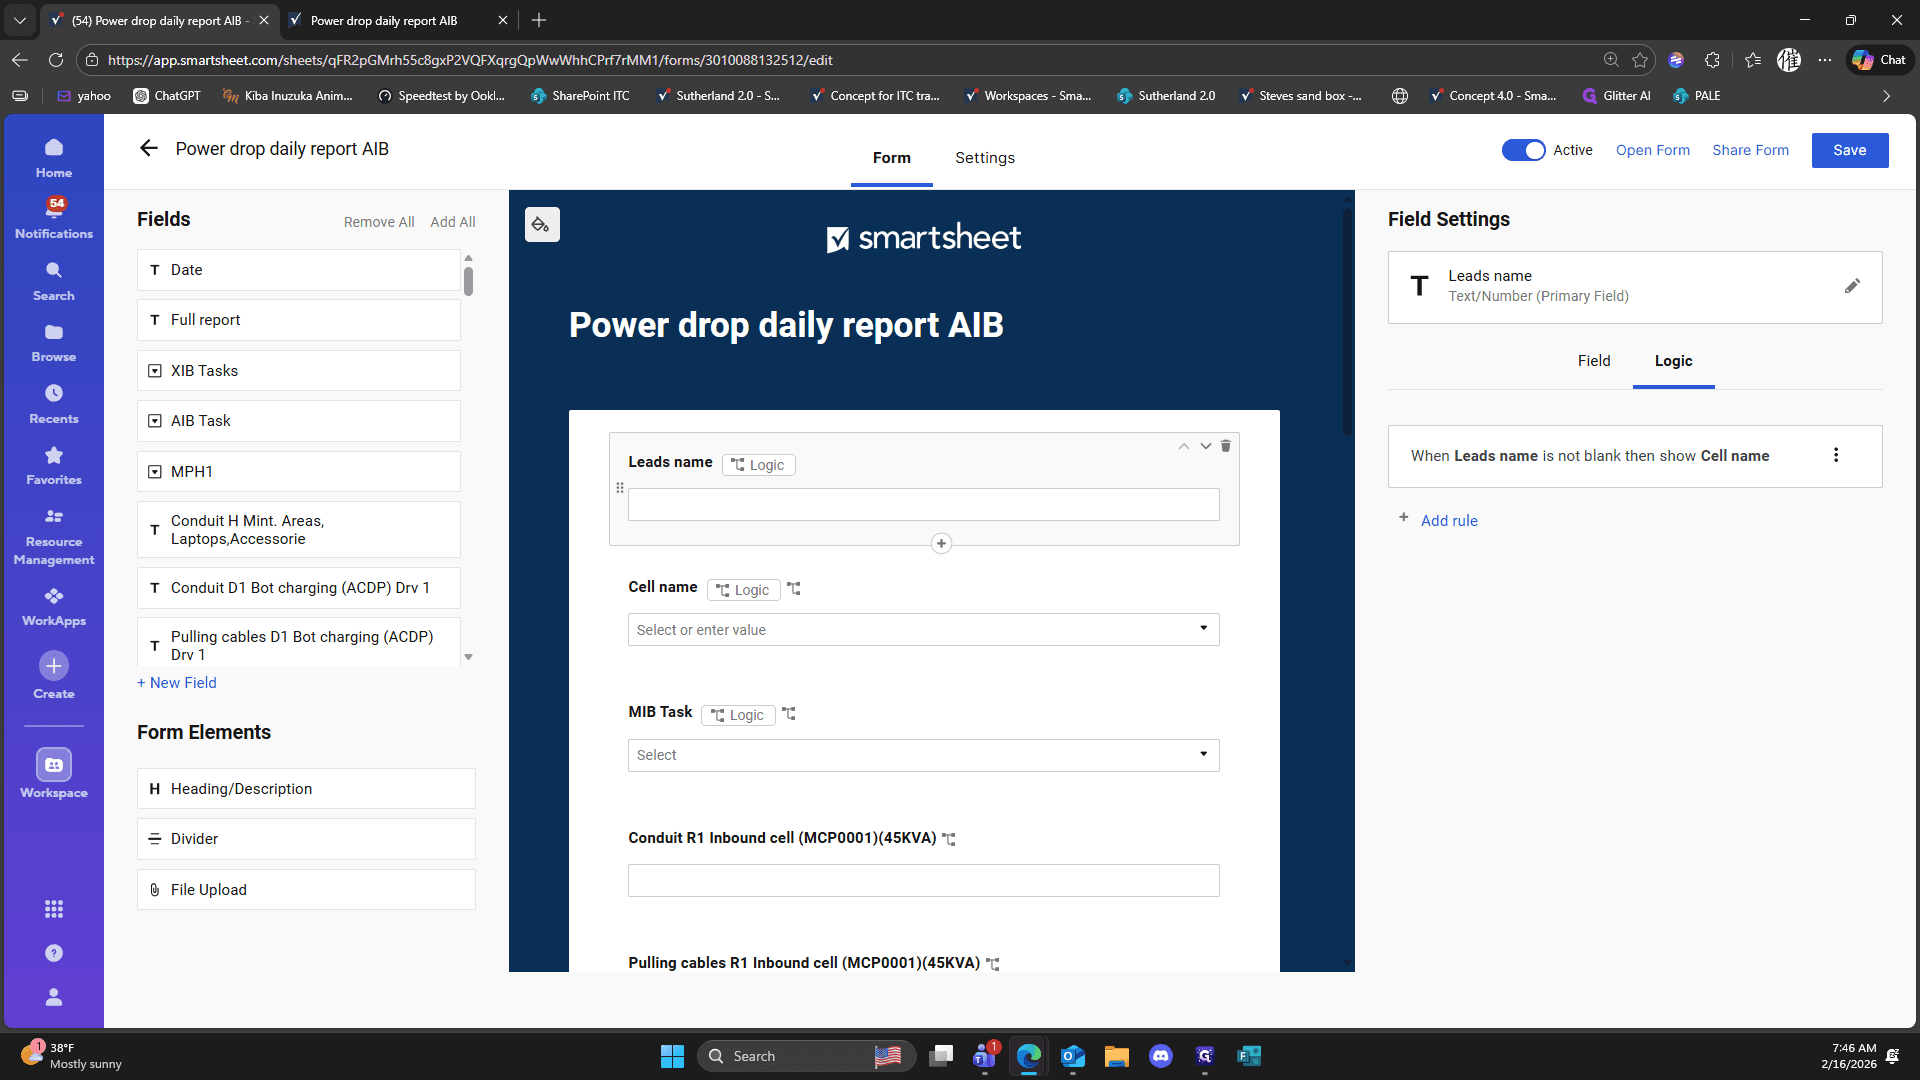This screenshot has width=1920, height=1080.
Task: Open Notifications in the sidebar
Action: click(x=54, y=219)
